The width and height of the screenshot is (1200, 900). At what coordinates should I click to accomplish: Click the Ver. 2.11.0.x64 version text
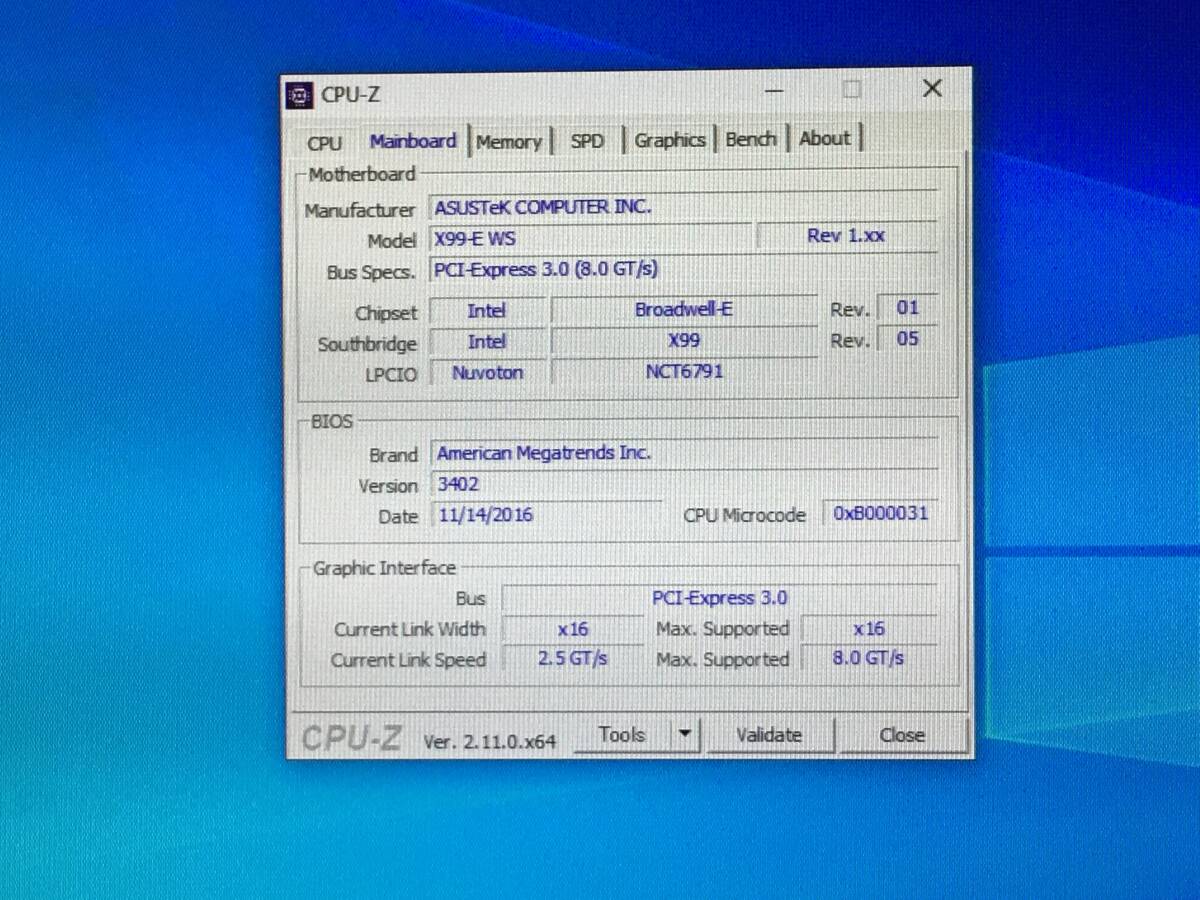(x=490, y=742)
